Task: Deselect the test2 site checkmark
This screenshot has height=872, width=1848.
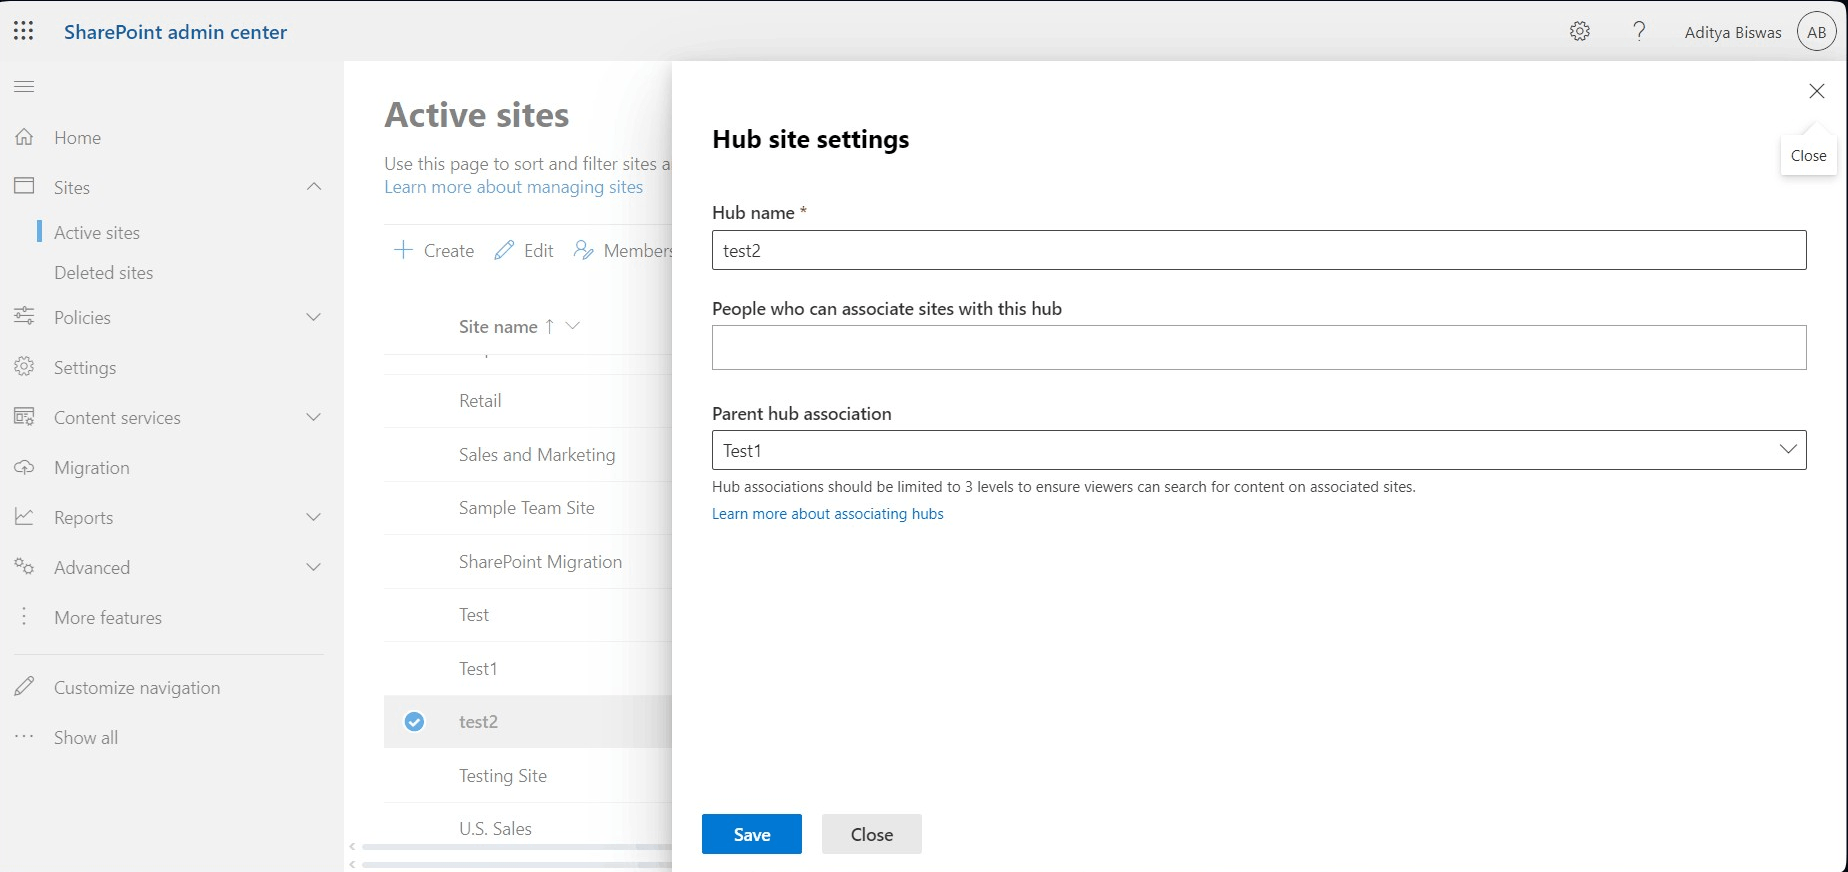Action: click(414, 722)
